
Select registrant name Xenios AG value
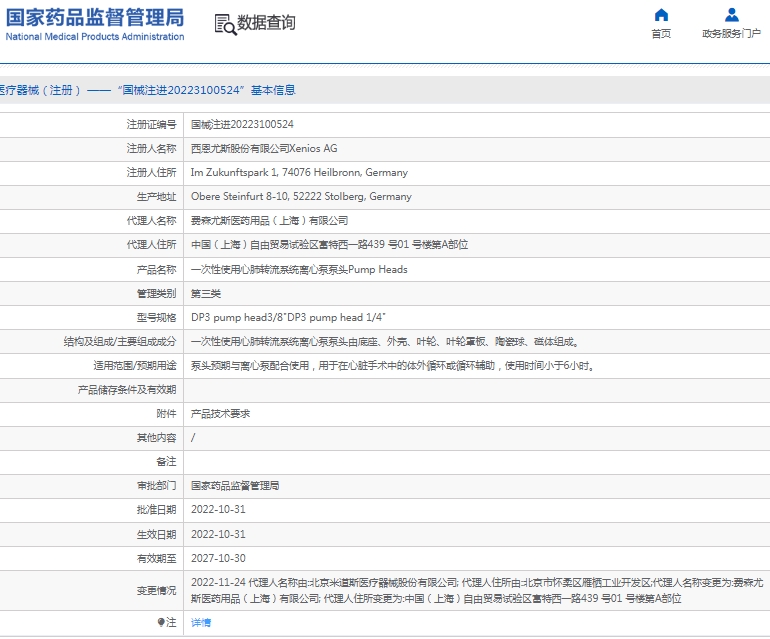tap(264, 148)
